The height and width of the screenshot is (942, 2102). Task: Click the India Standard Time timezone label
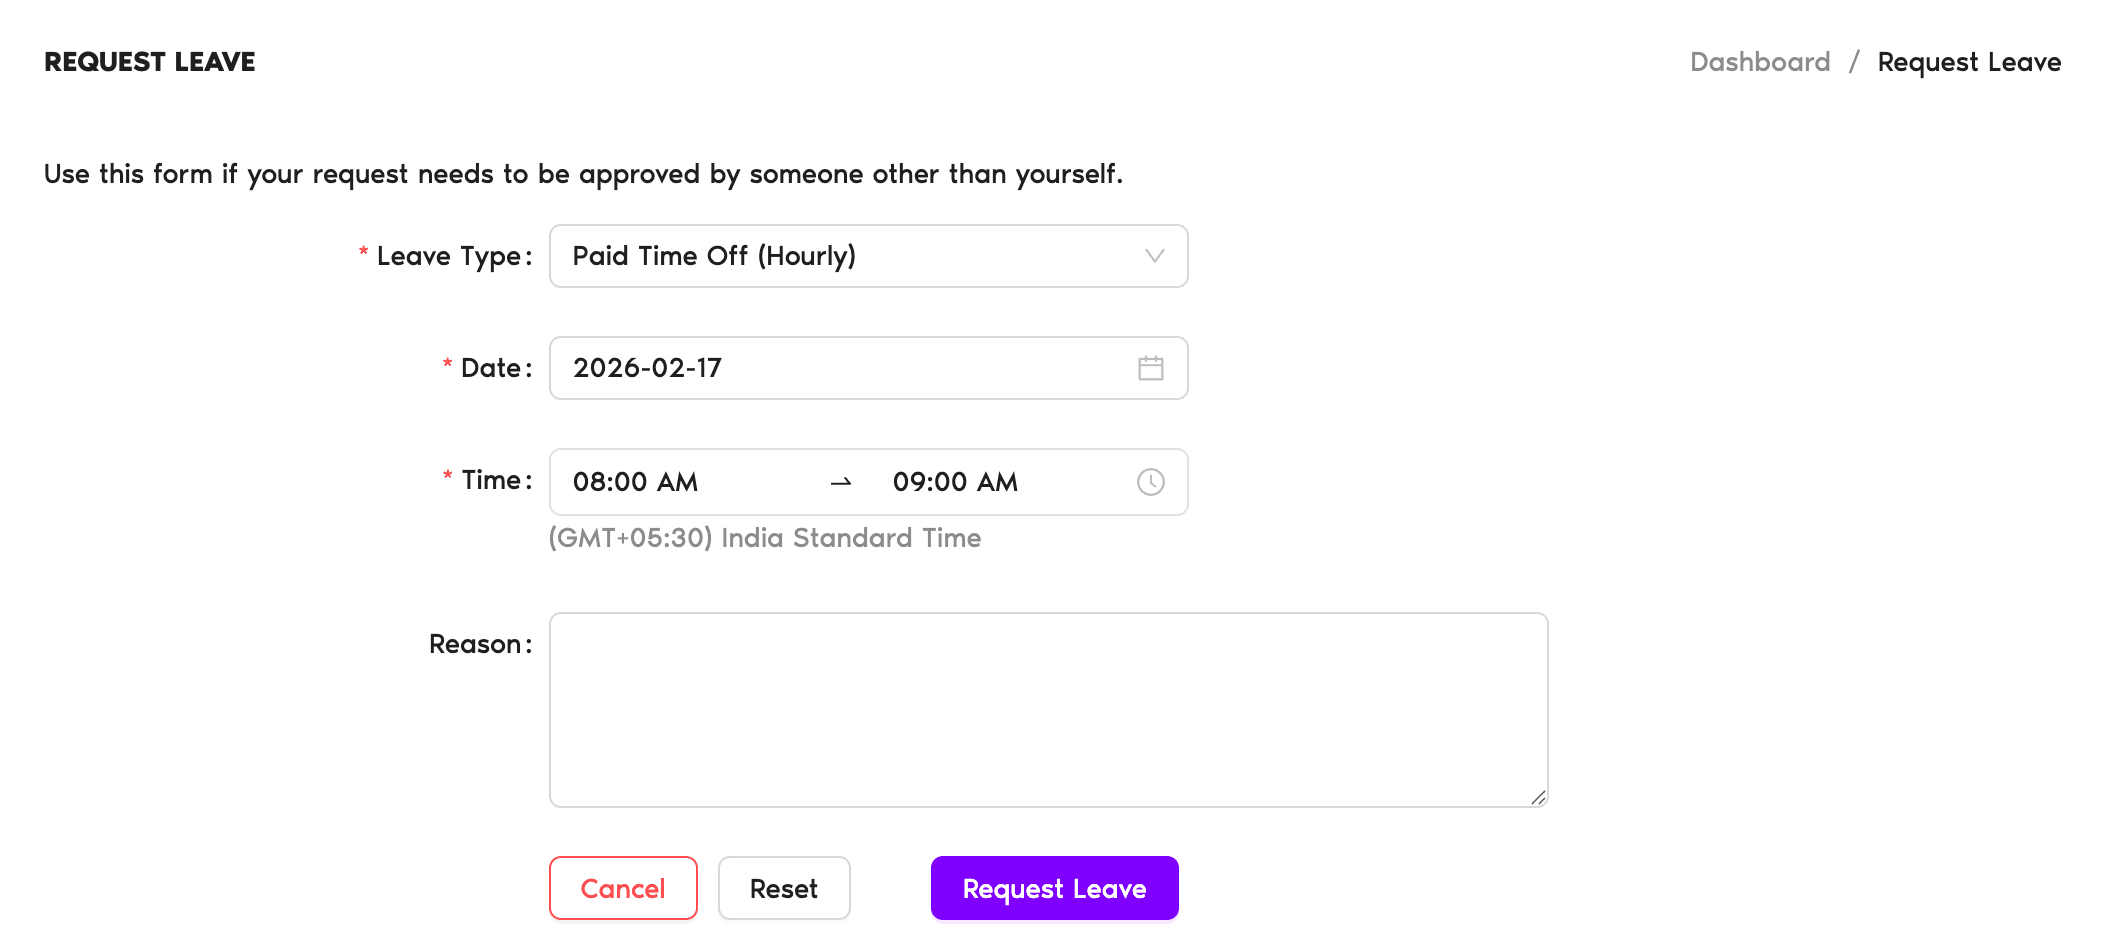(764, 538)
